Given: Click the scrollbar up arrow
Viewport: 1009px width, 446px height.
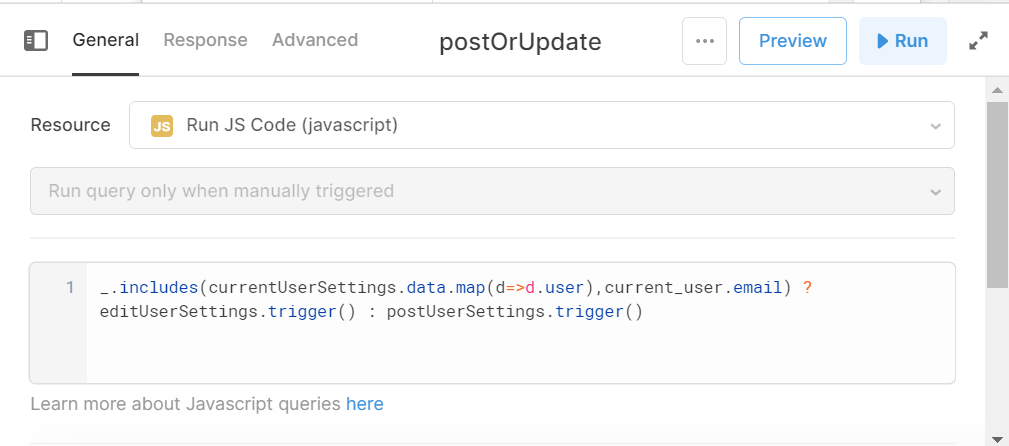Looking at the screenshot, I should pos(997,90).
